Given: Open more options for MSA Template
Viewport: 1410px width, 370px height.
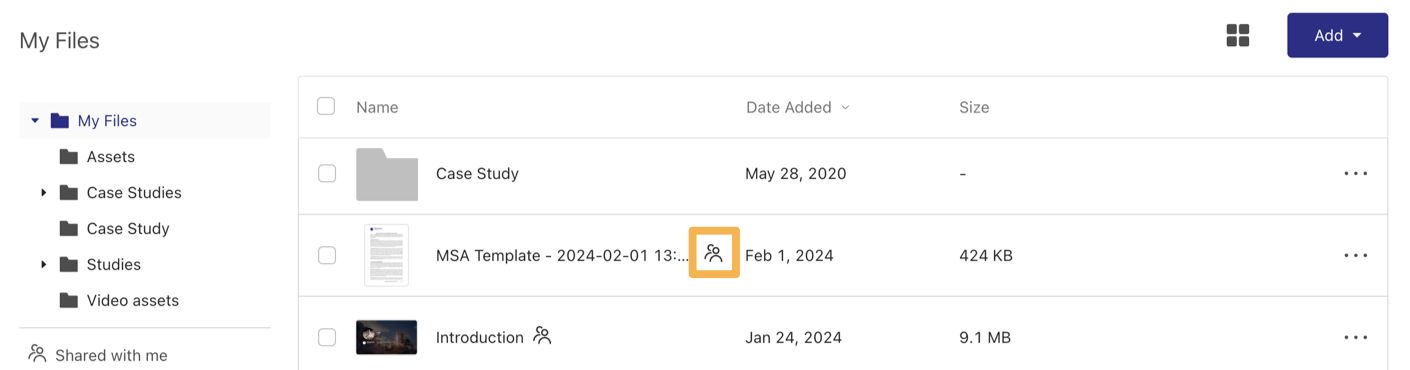Looking at the screenshot, I should pos(1356,255).
